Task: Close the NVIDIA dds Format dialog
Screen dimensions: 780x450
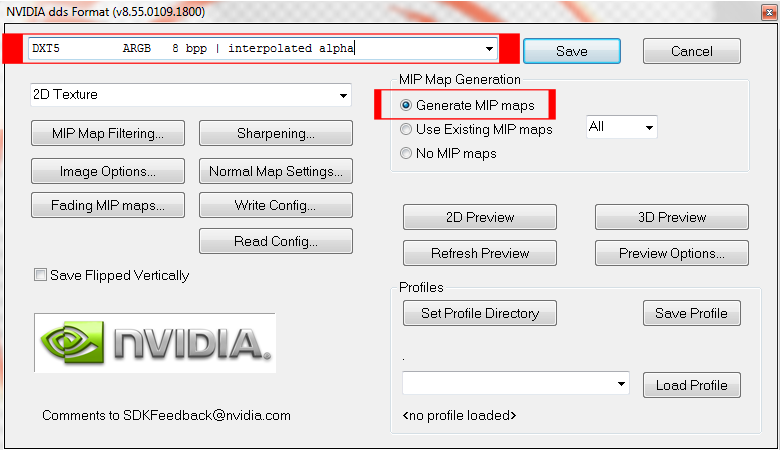Action: point(769,12)
